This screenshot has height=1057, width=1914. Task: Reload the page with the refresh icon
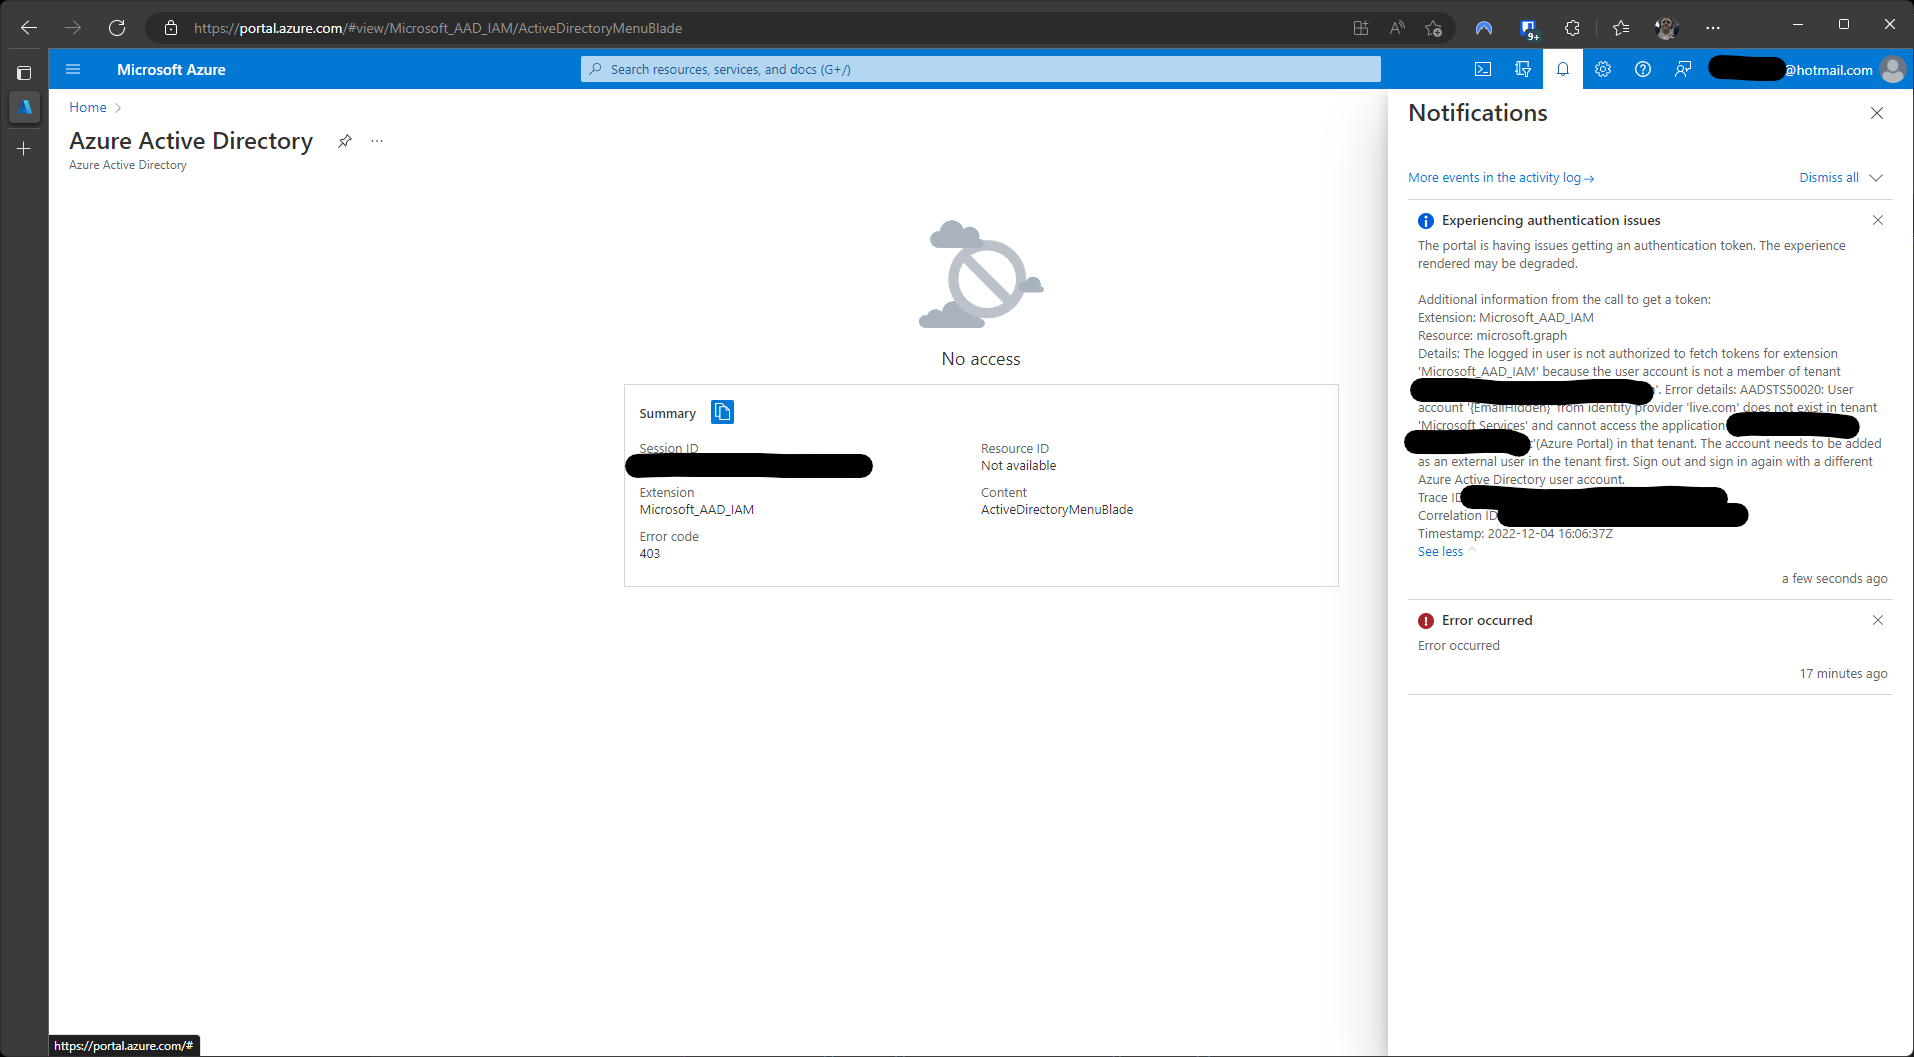117,28
